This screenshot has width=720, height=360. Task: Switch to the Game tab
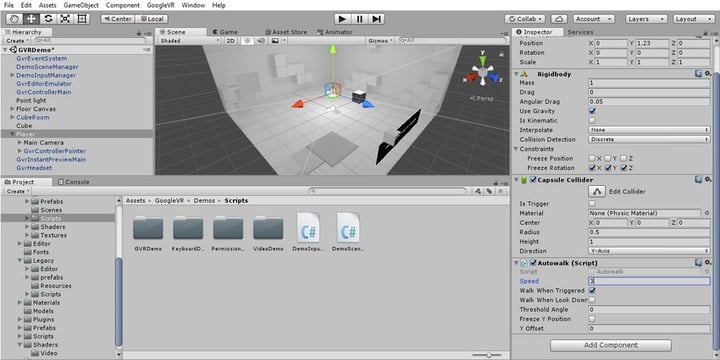[225, 32]
